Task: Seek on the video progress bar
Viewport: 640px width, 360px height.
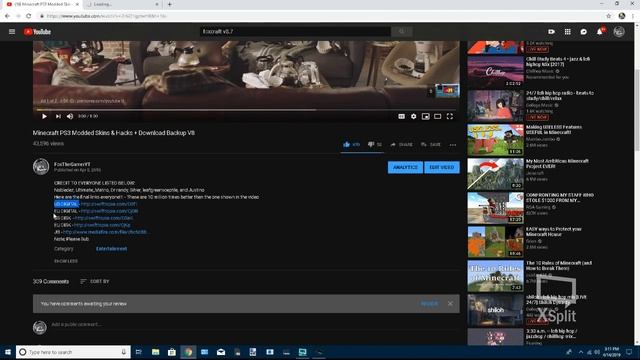Action: click(246, 109)
